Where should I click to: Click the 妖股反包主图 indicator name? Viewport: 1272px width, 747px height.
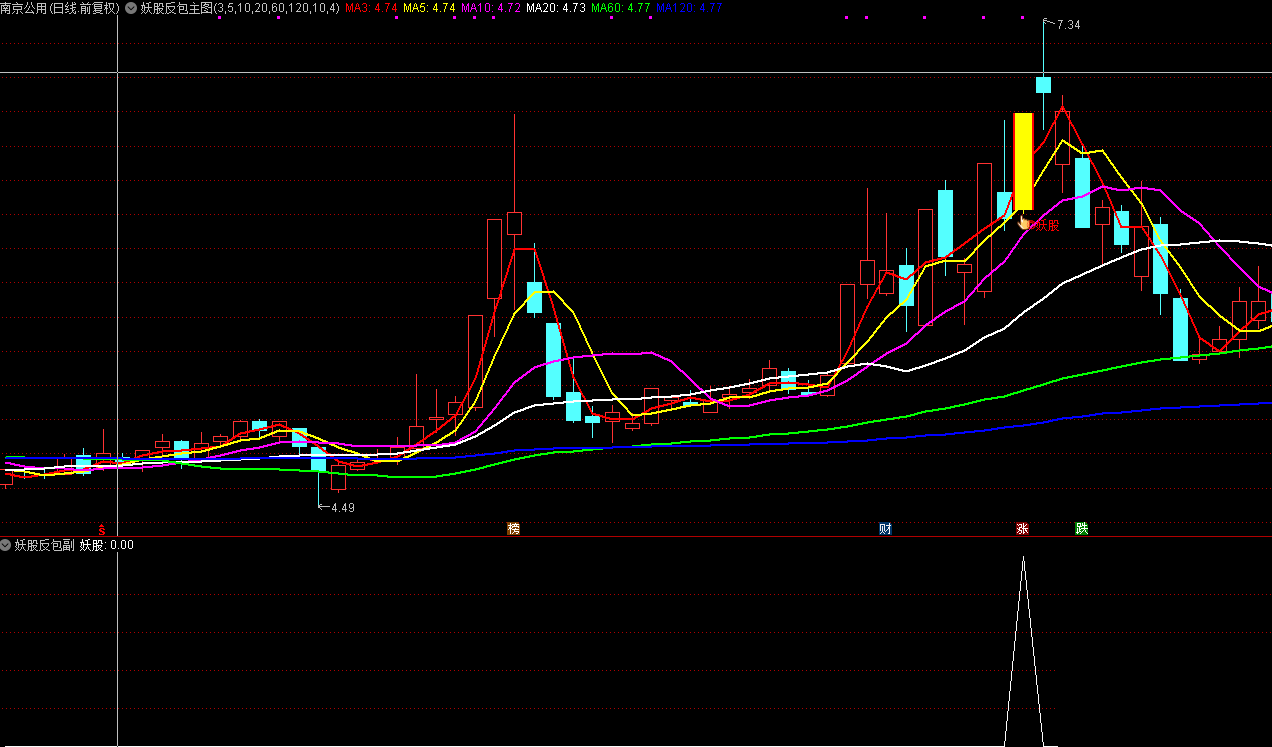[177, 8]
